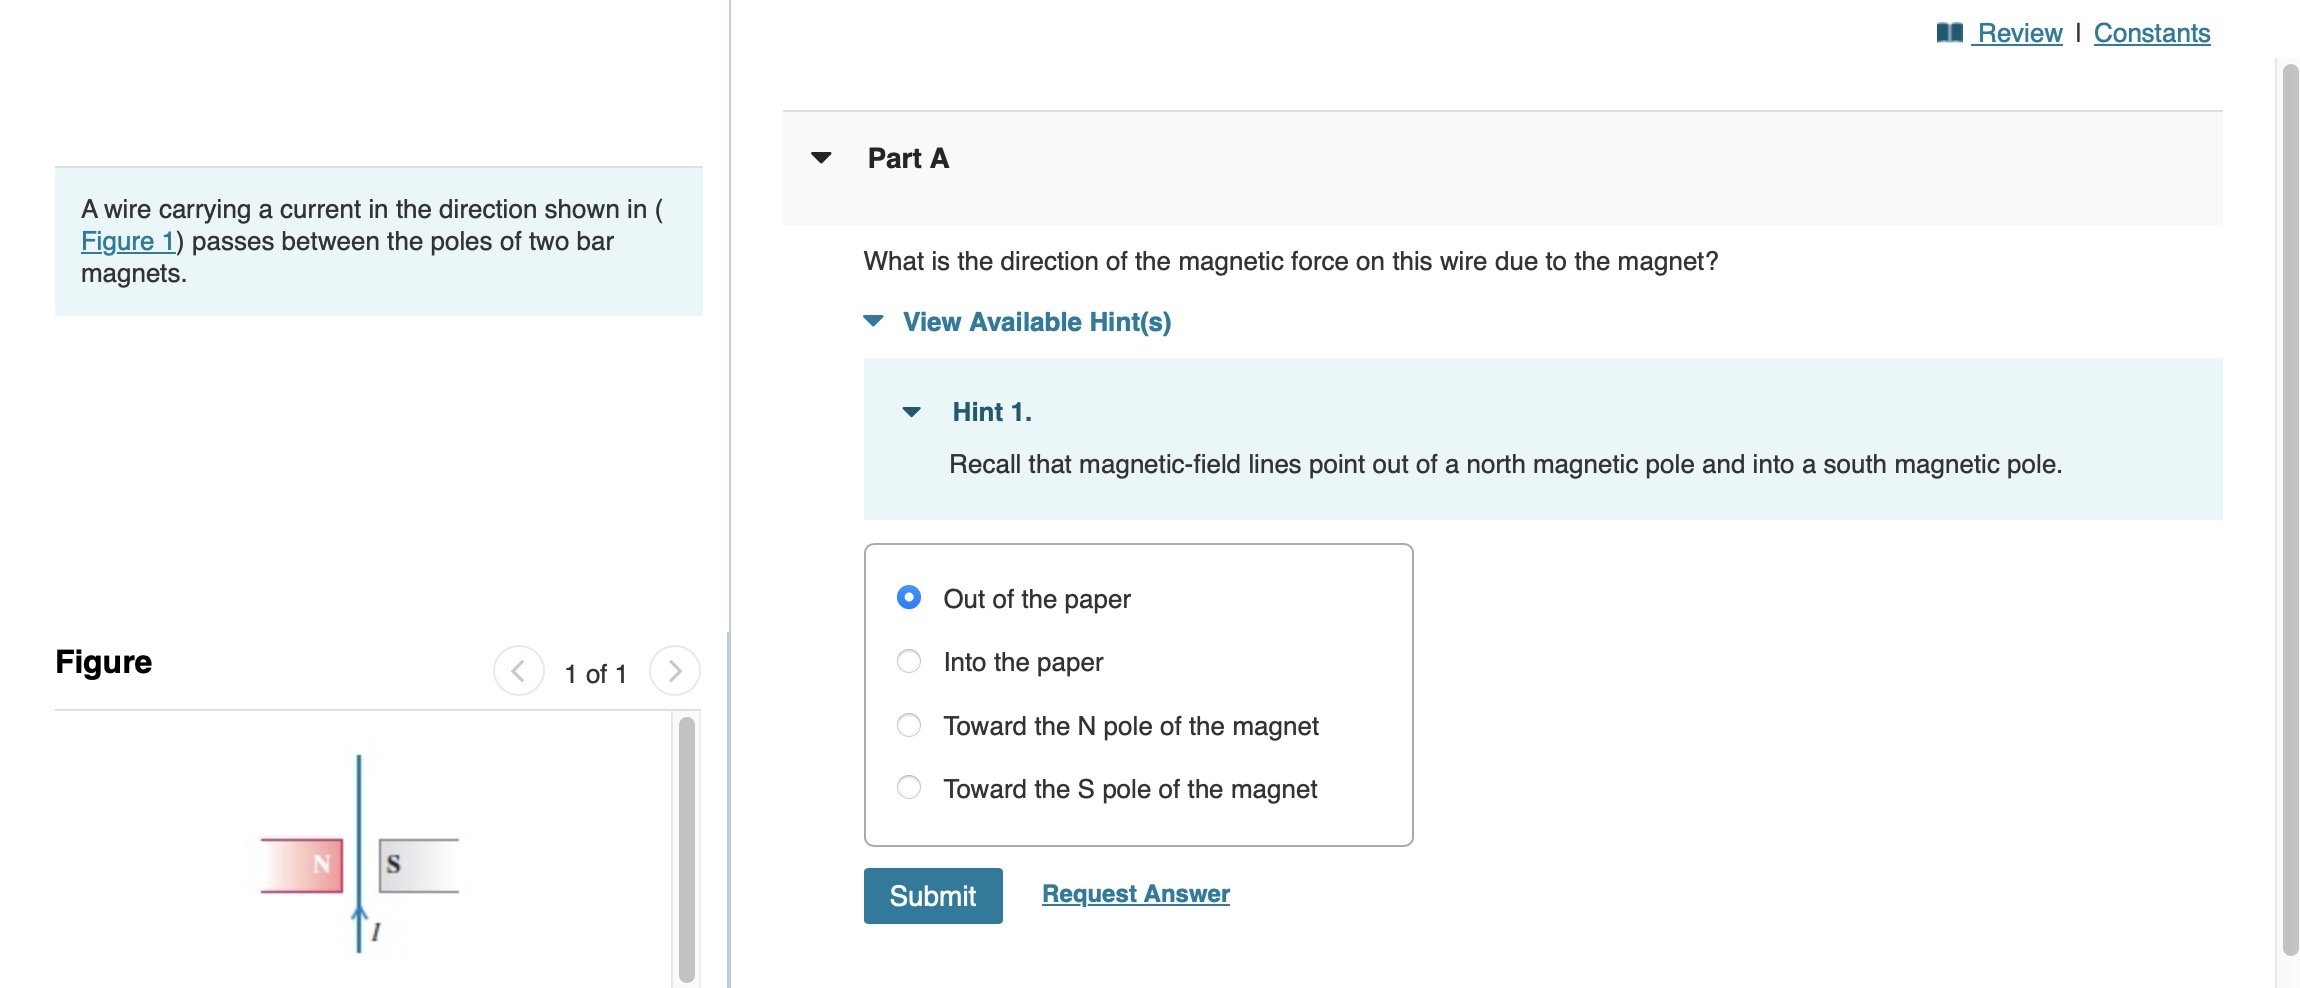This screenshot has height=988, width=2300.
Task: Open Figure 1 from the problem text
Action: (126, 241)
